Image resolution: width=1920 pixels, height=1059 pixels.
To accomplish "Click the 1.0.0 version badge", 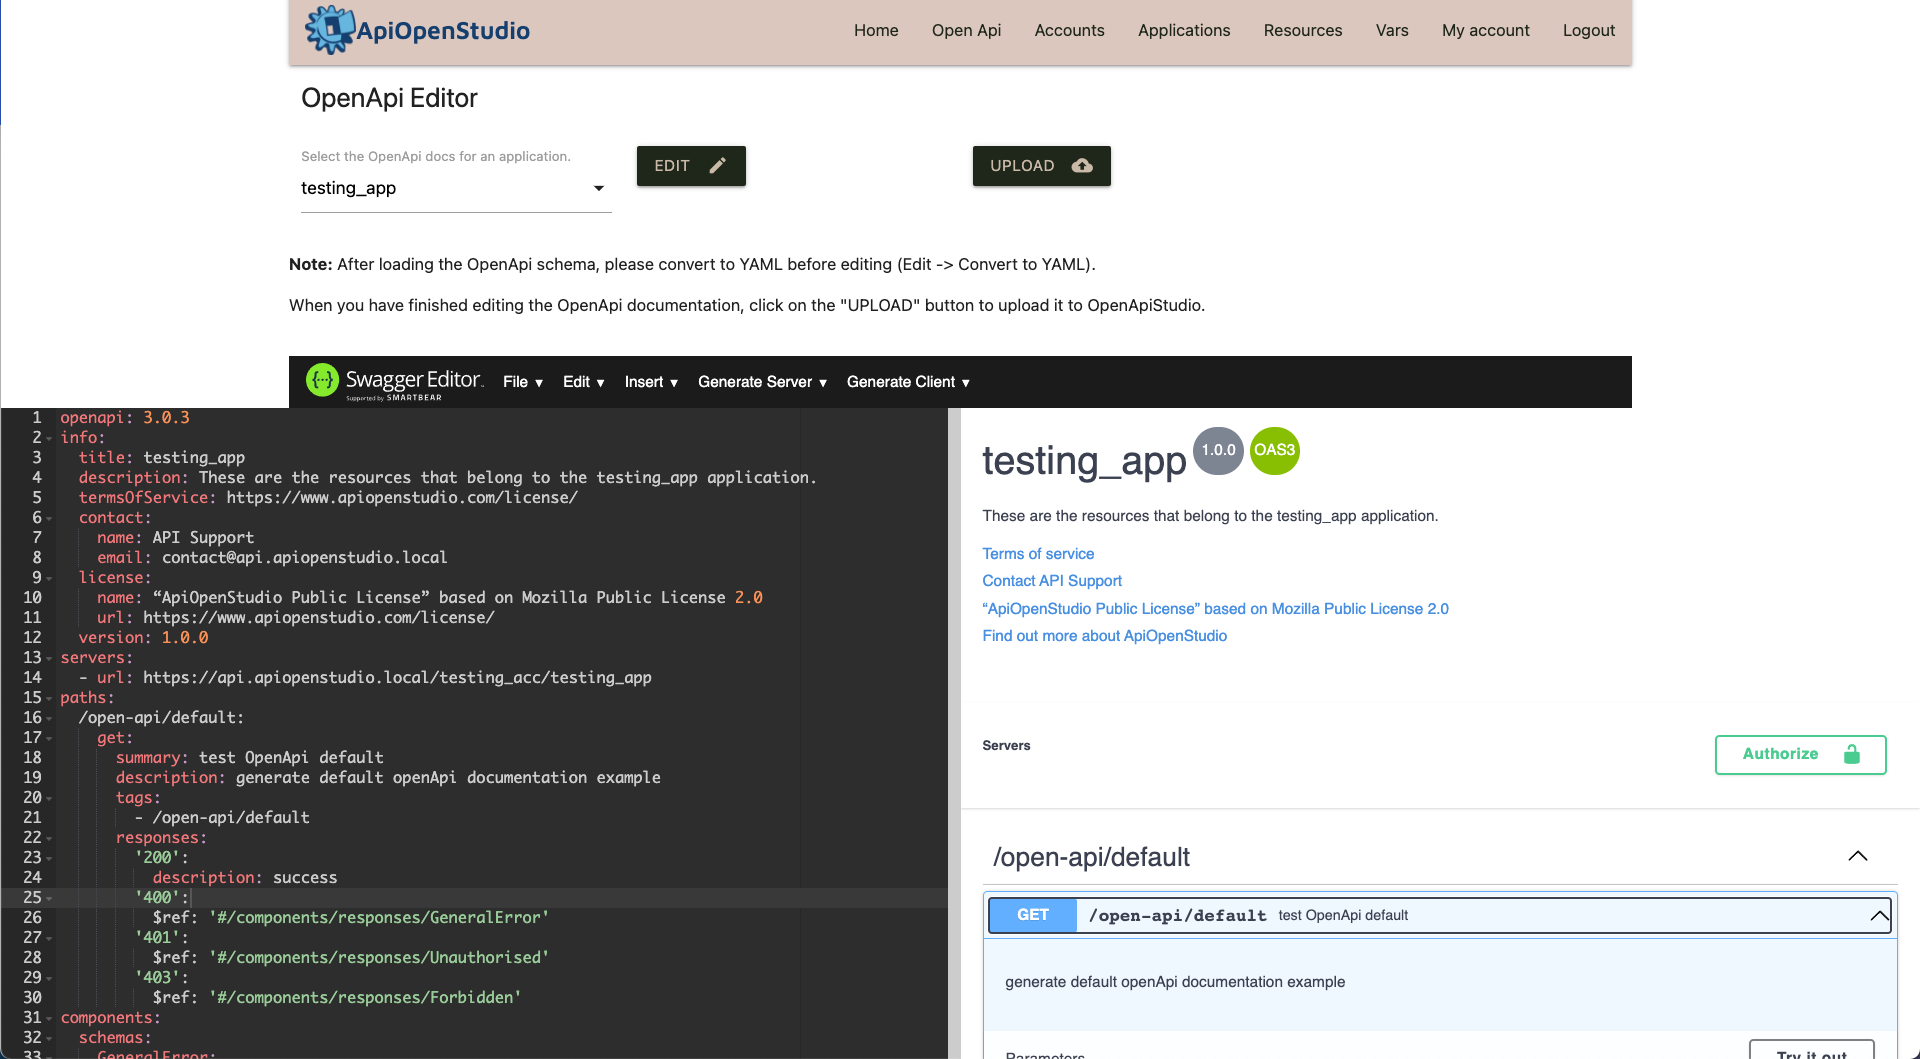I will pyautogui.click(x=1218, y=450).
